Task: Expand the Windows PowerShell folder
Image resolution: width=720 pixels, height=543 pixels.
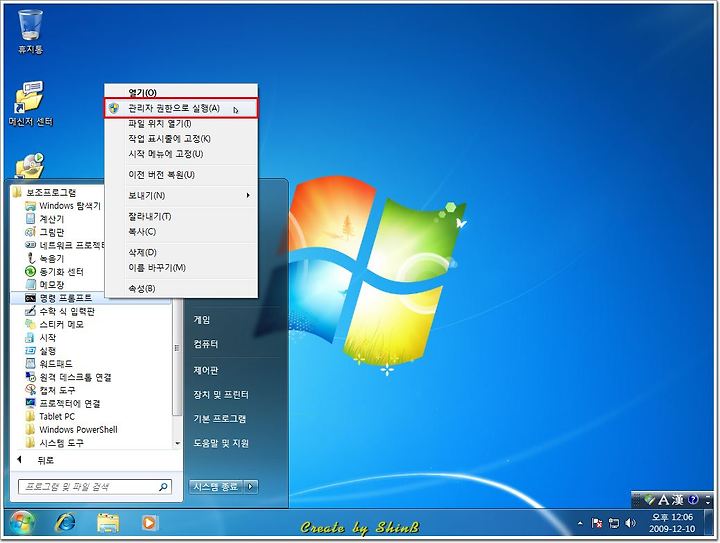Action: pyautogui.click(x=71, y=430)
